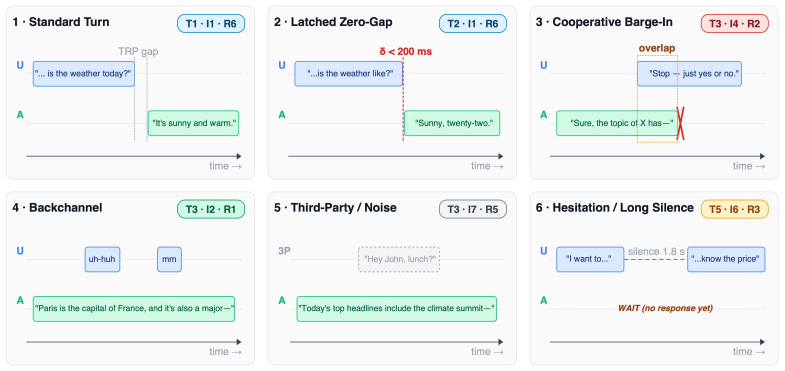Click the δ < 200 ms red label

pos(406,52)
